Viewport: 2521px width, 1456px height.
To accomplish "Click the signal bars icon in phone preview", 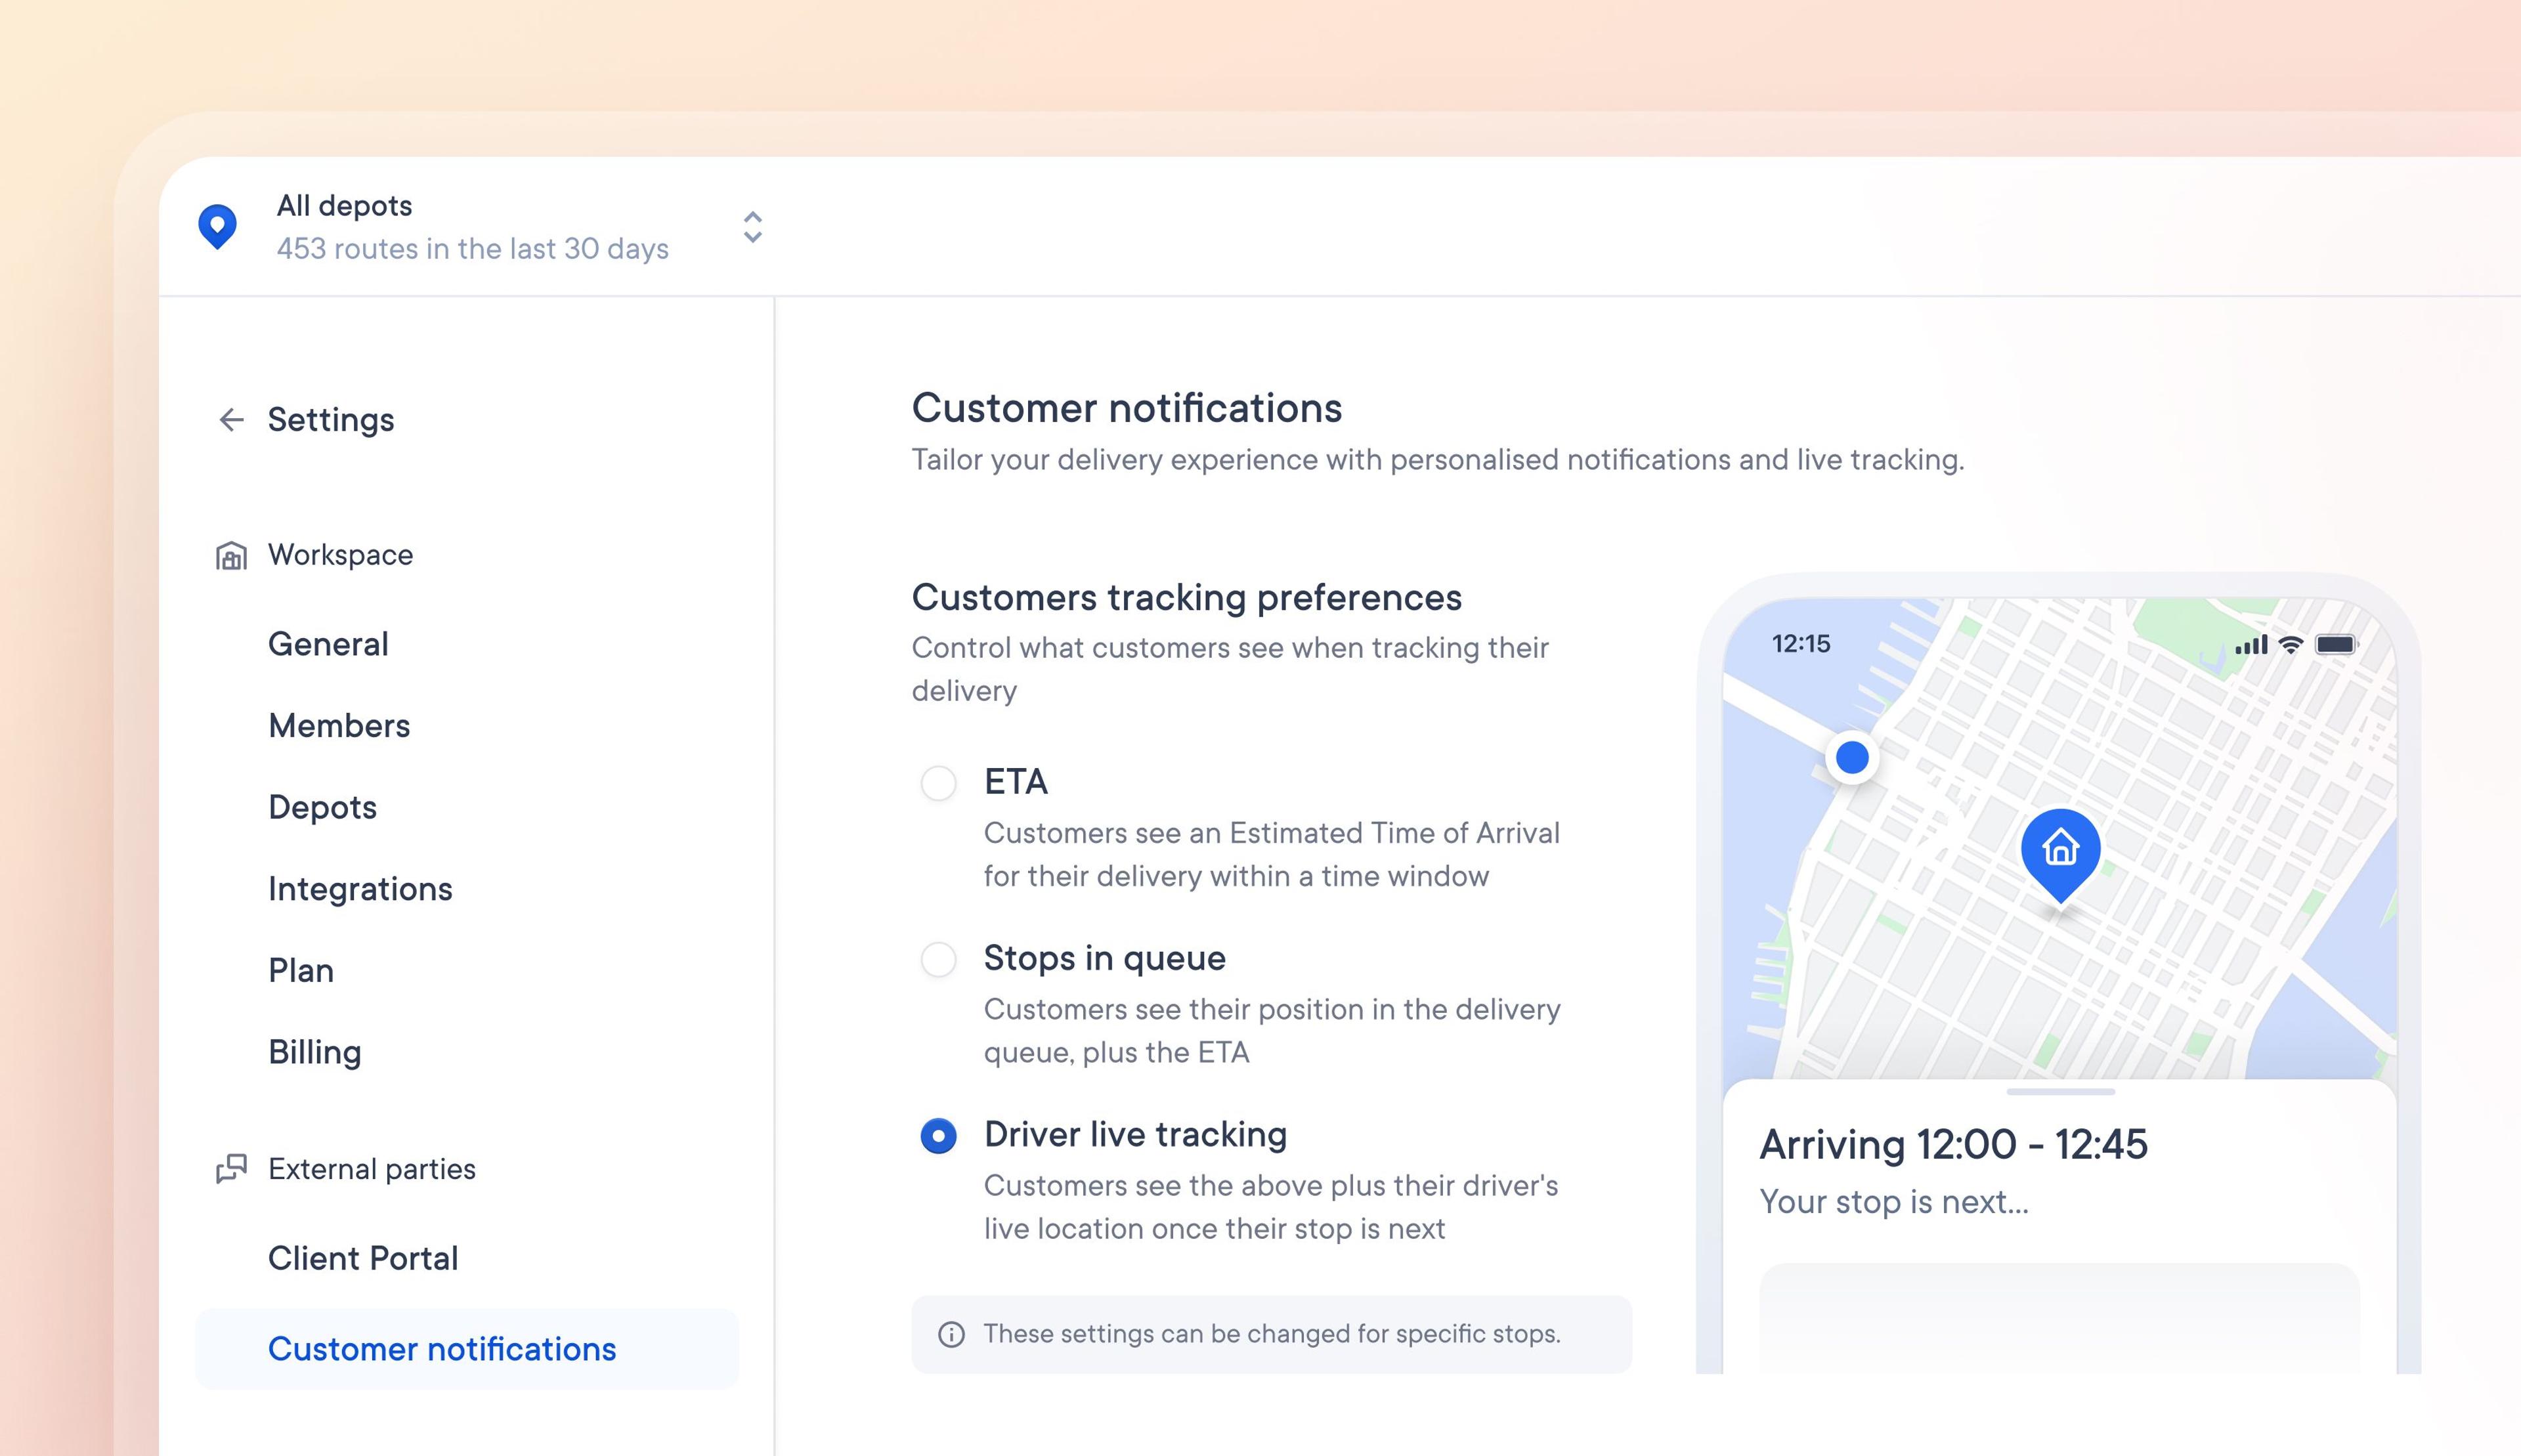I will [x=2251, y=645].
